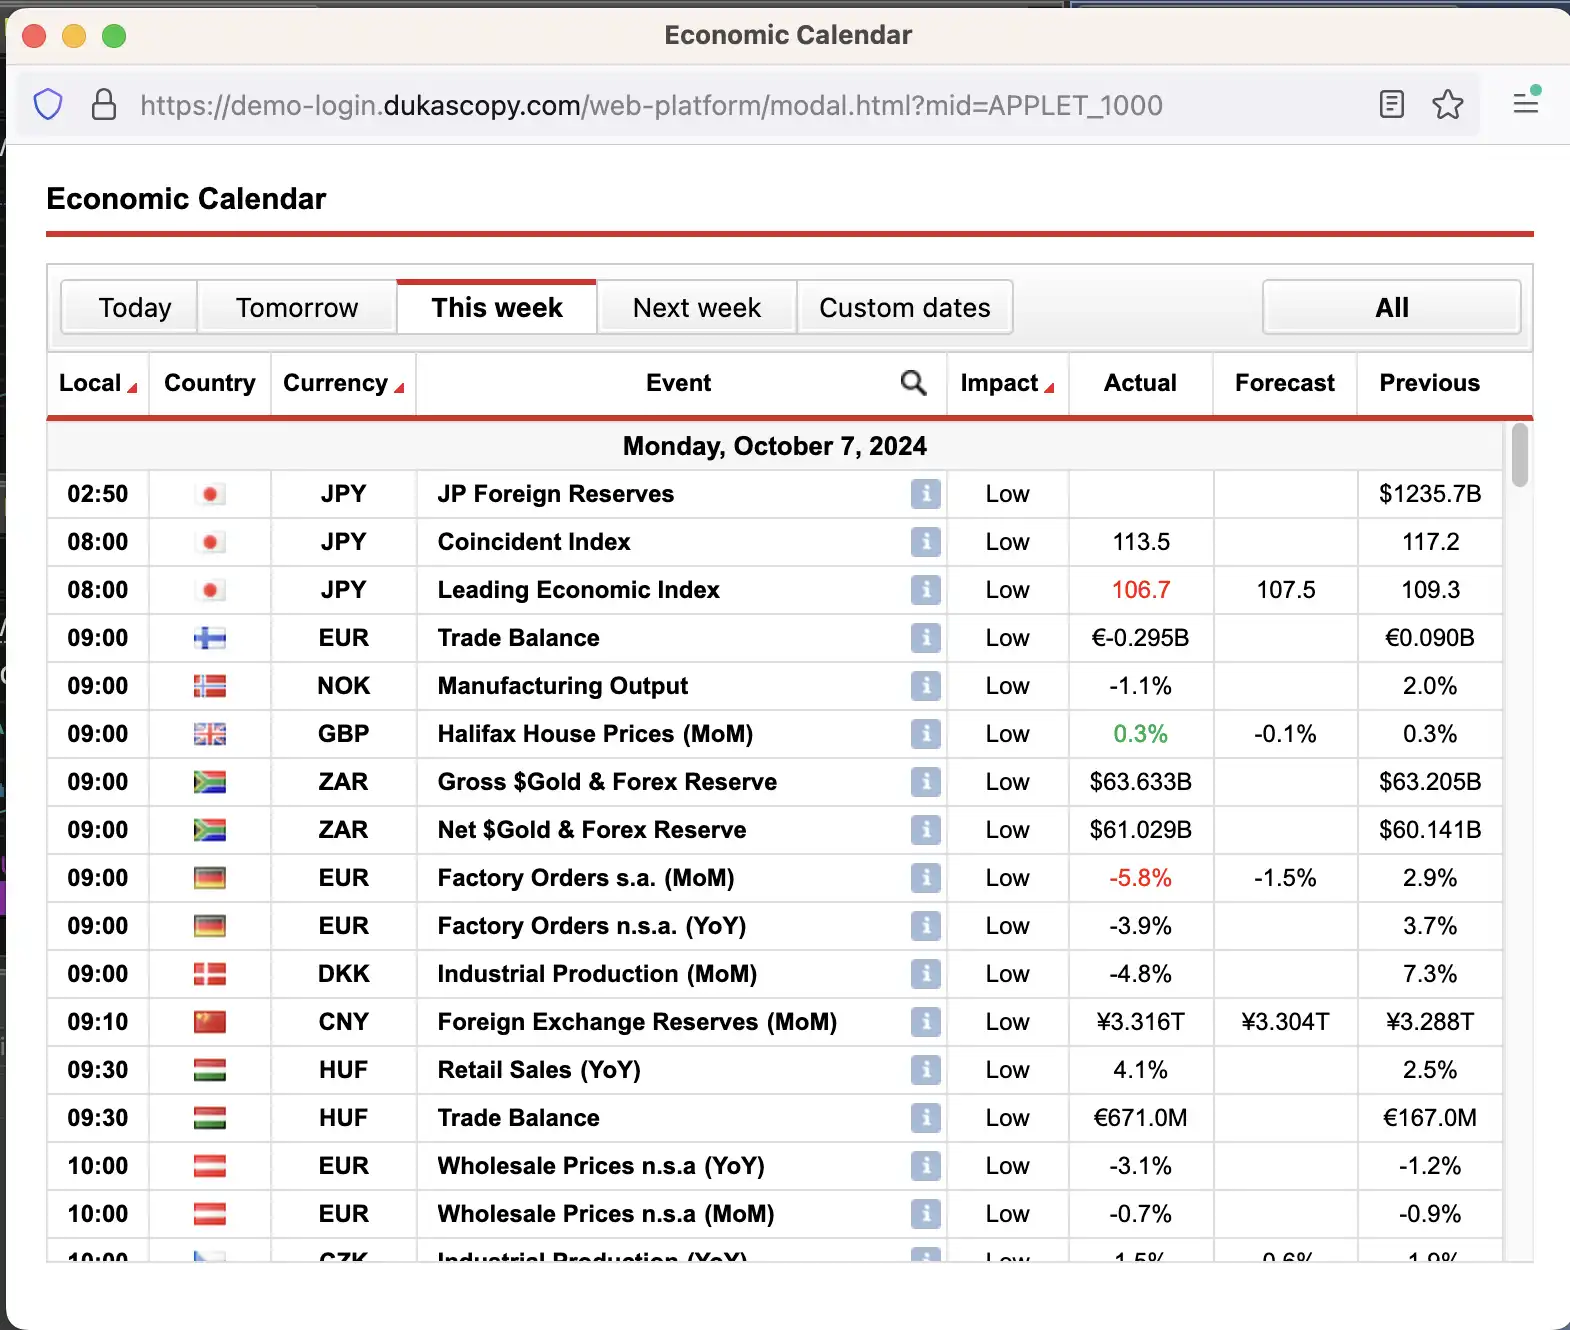Bookmark this page with the star icon
The height and width of the screenshot is (1330, 1570).
1447,105
